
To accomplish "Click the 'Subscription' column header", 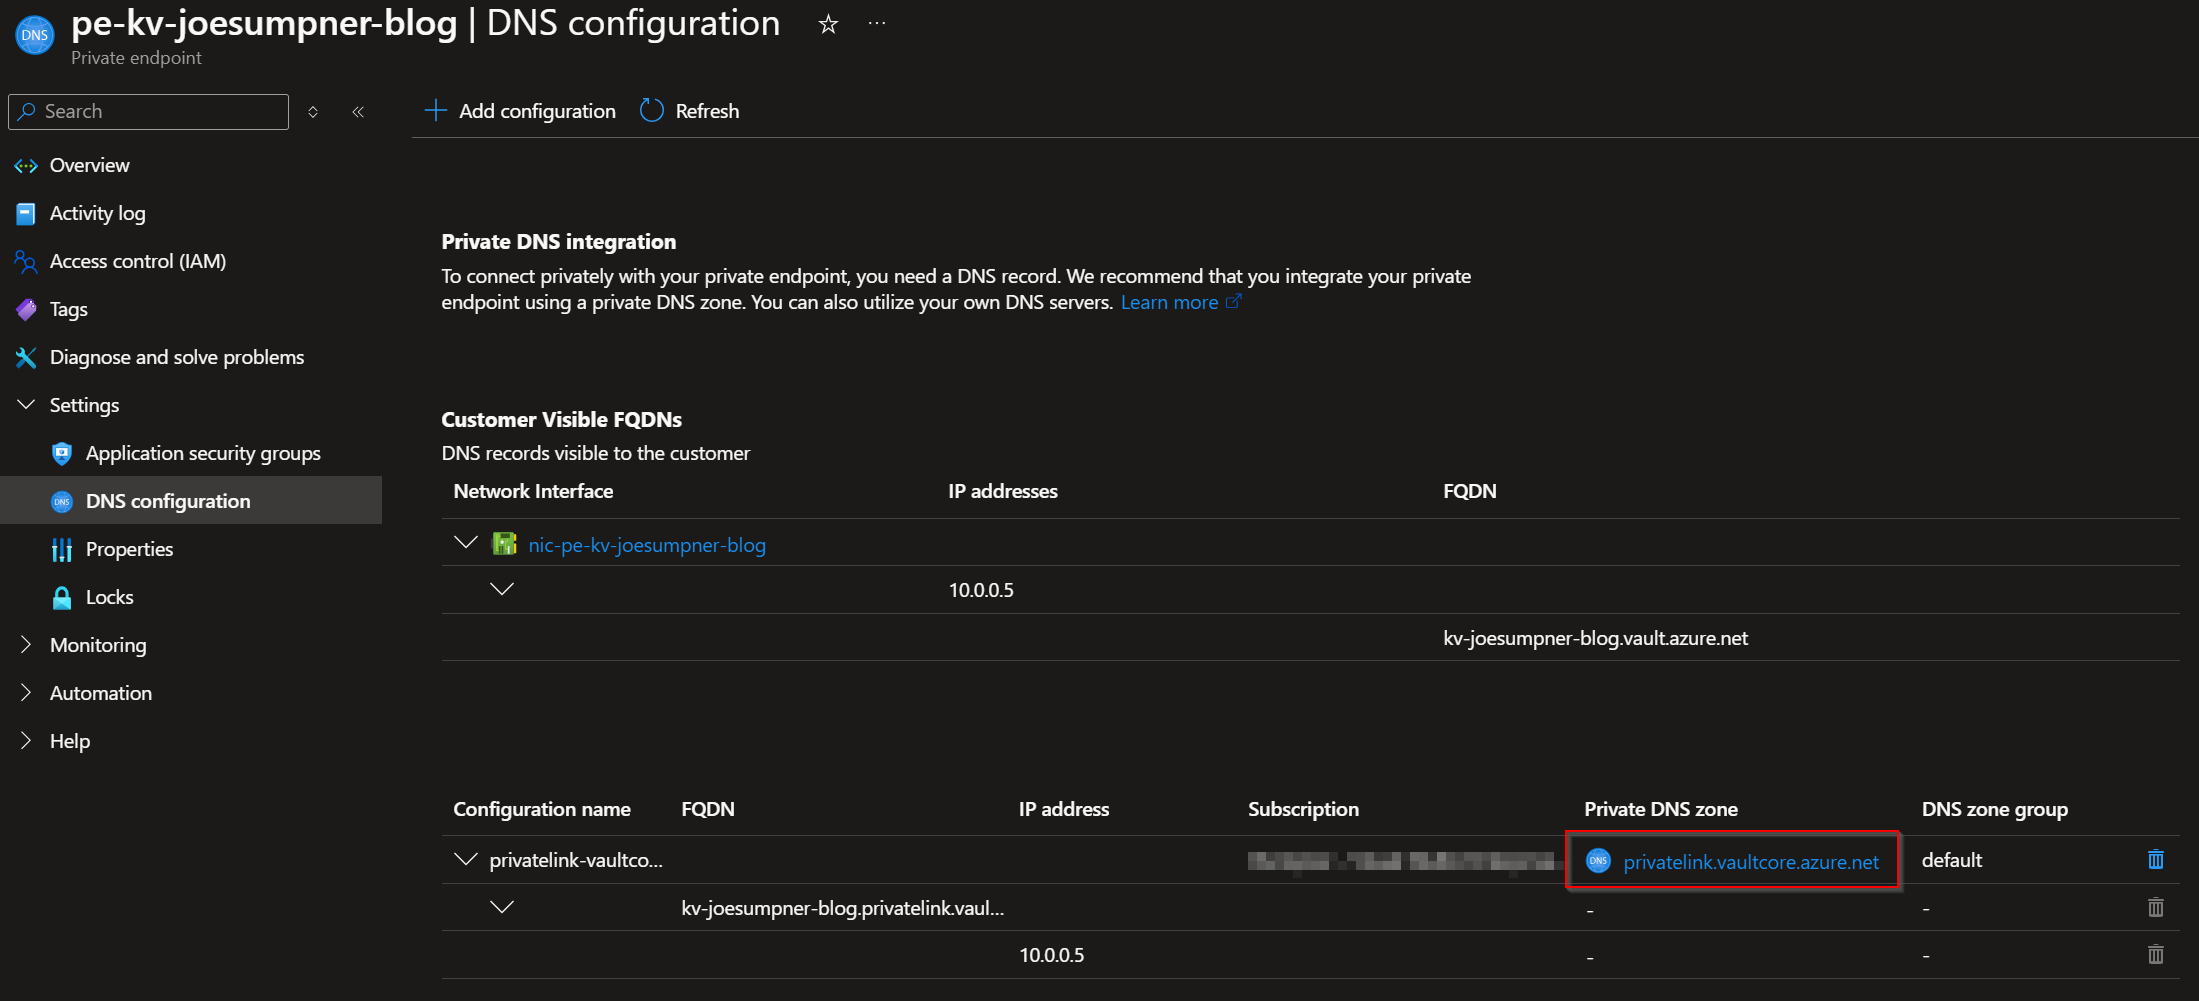I will point(1303,809).
